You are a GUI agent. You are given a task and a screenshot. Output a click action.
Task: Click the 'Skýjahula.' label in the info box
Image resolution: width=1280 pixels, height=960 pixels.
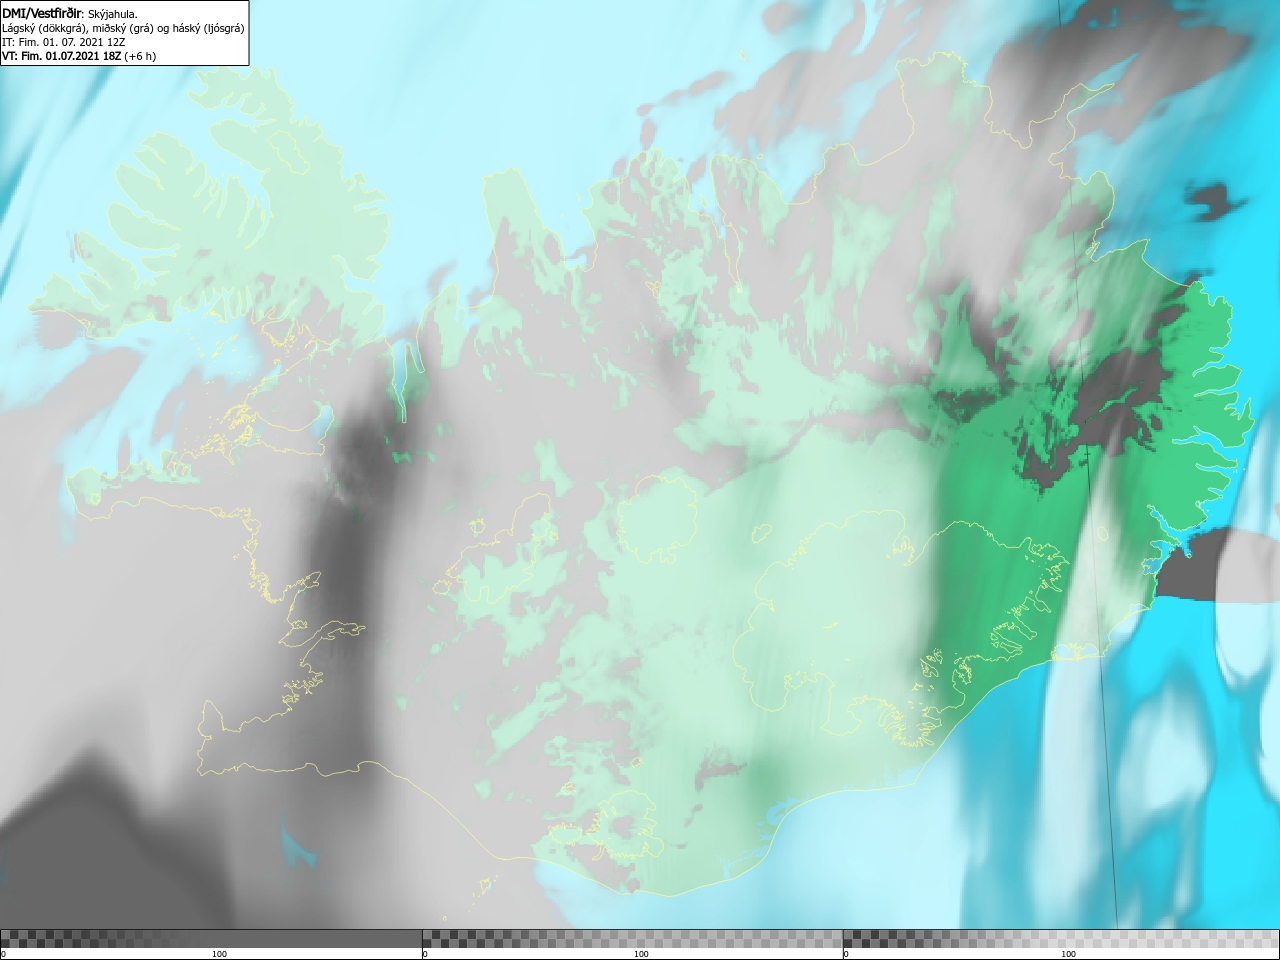click(113, 14)
